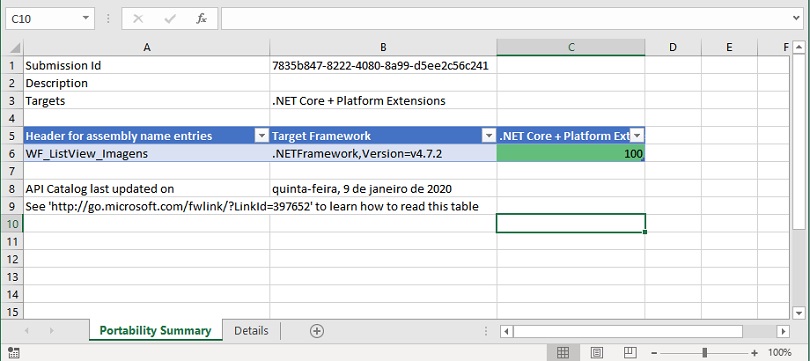Click vertical scrollbar down arrow

click(x=799, y=312)
